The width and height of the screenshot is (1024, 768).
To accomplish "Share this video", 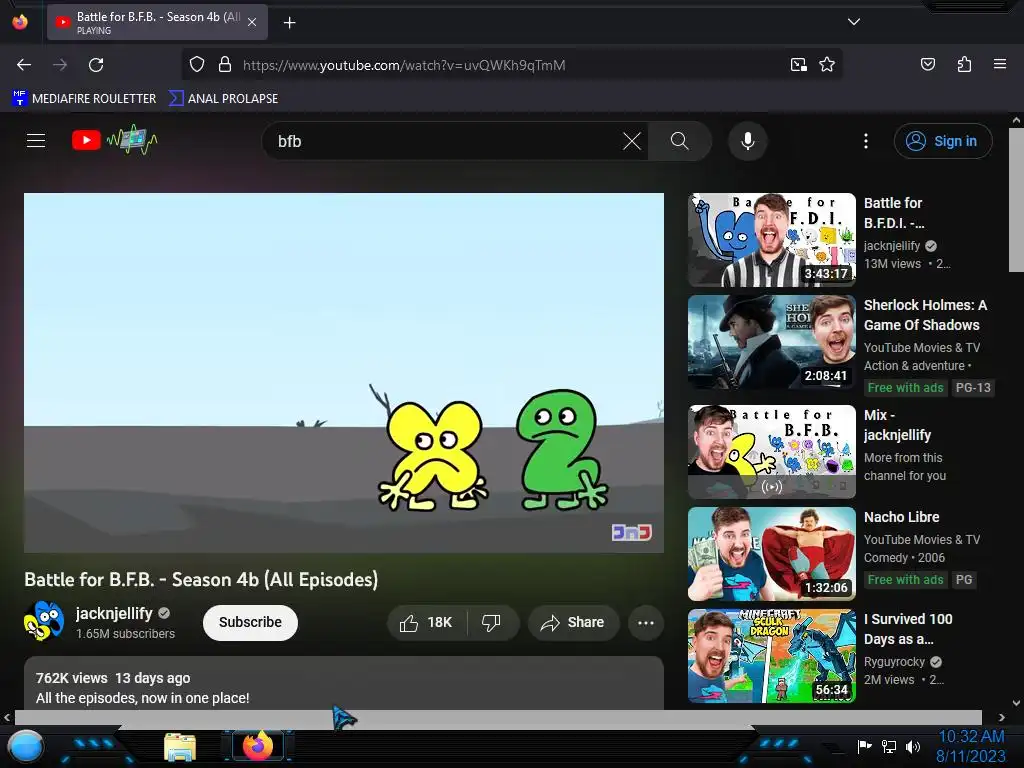I will (572, 623).
